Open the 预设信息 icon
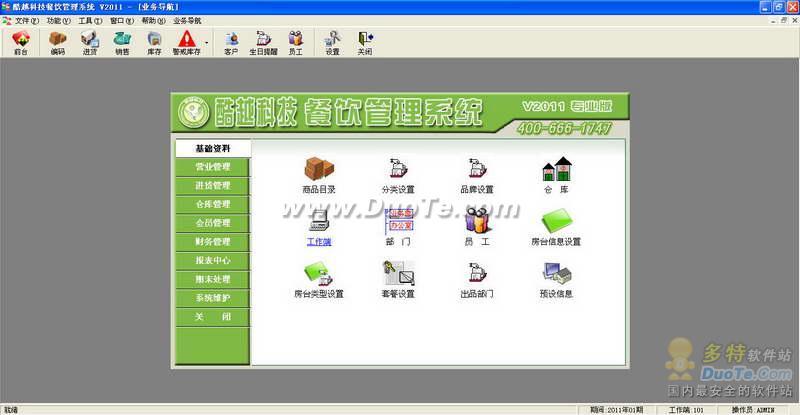 (x=556, y=273)
